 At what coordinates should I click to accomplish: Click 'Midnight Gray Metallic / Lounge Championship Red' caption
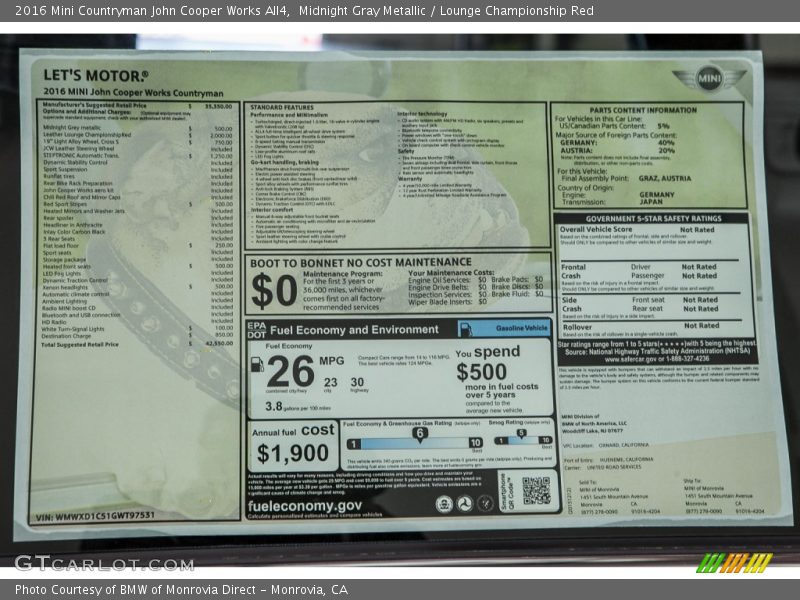click(x=446, y=11)
